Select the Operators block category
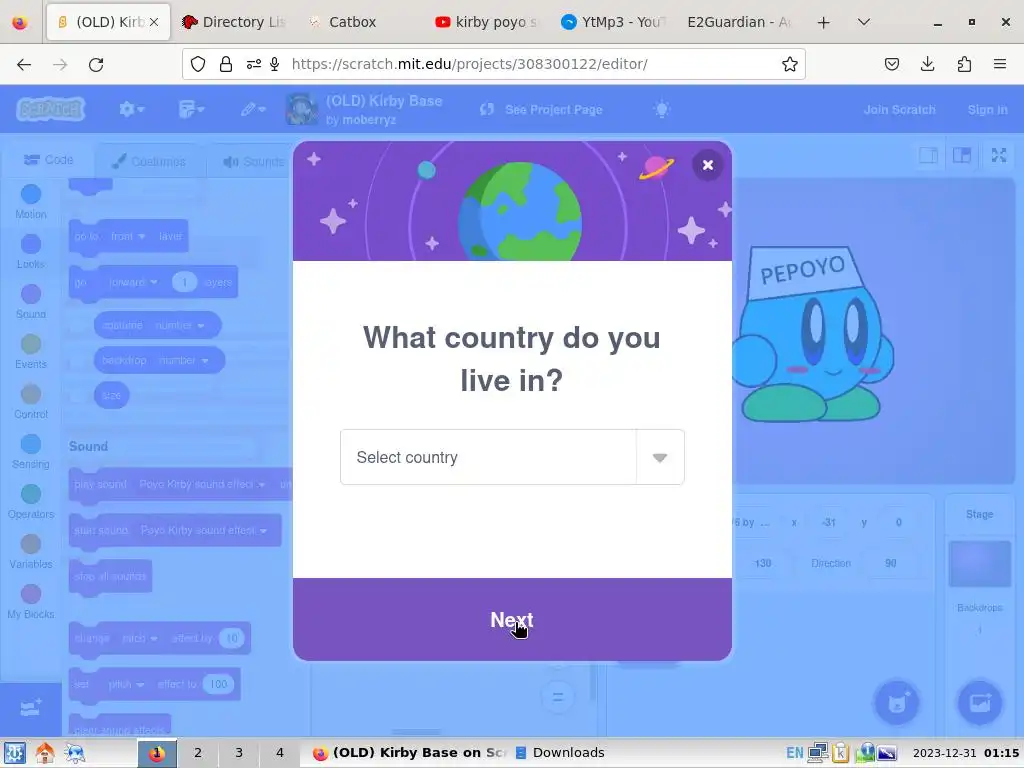1024x768 pixels. click(31, 502)
